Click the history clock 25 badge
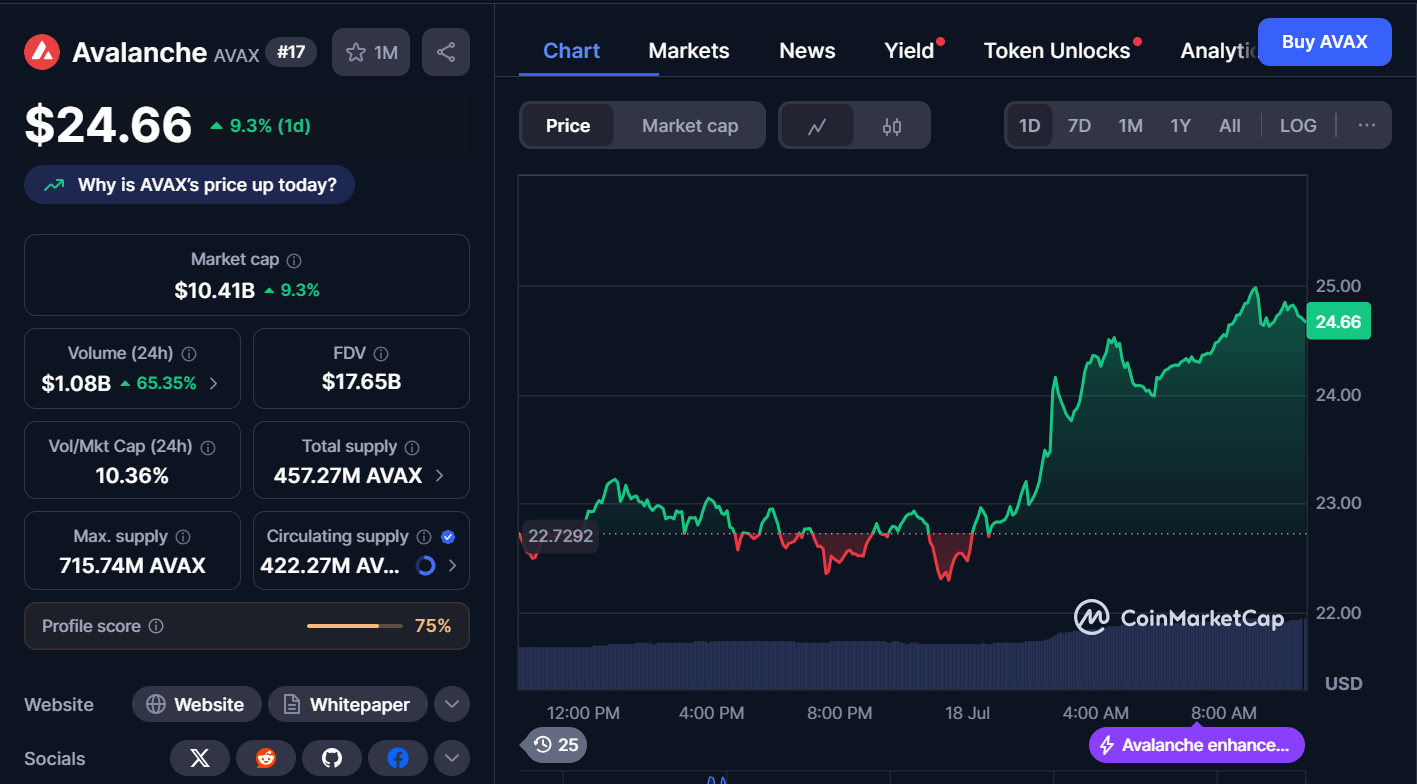1417x784 pixels. pyautogui.click(x=556, y=744)
